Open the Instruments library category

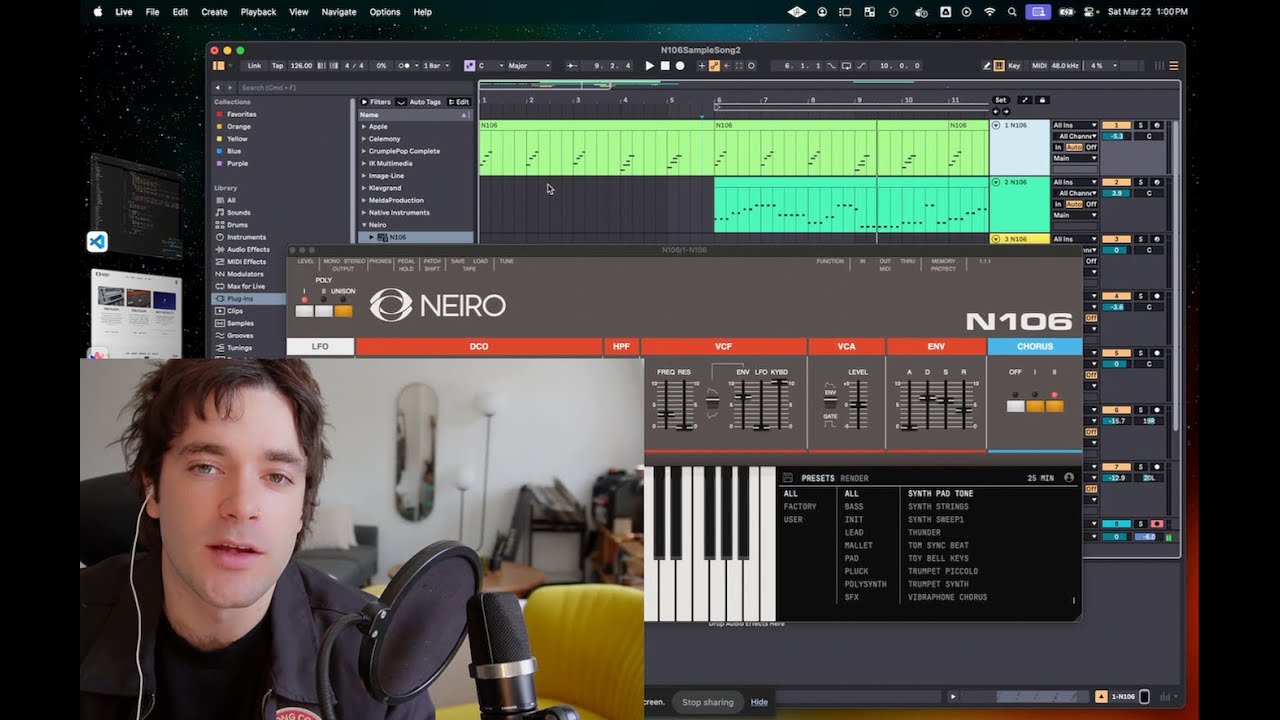point(246,237)
